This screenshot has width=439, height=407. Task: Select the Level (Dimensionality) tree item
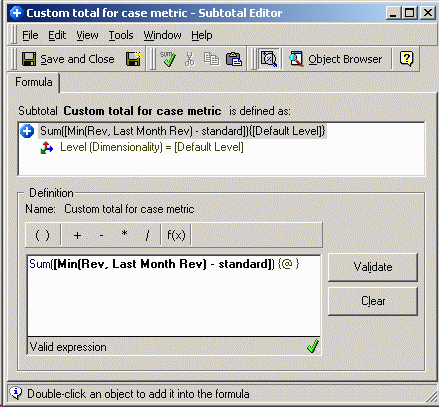152,147
